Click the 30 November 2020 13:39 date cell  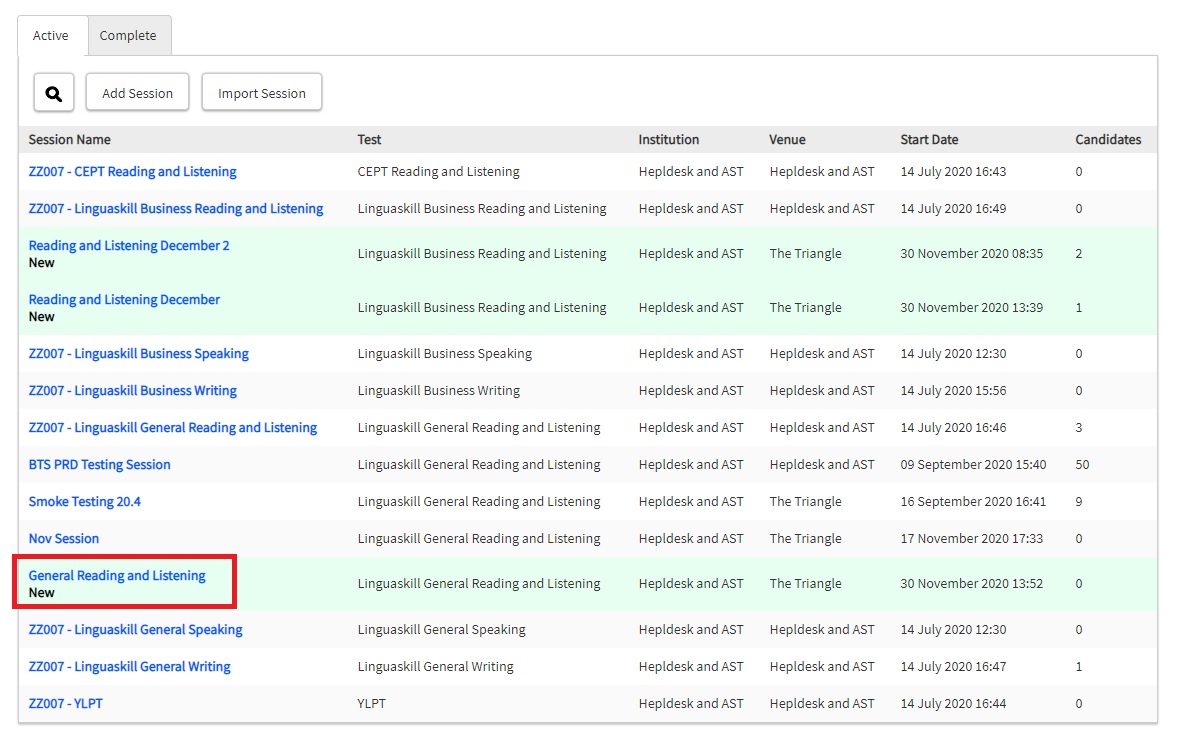click(972, 307)
